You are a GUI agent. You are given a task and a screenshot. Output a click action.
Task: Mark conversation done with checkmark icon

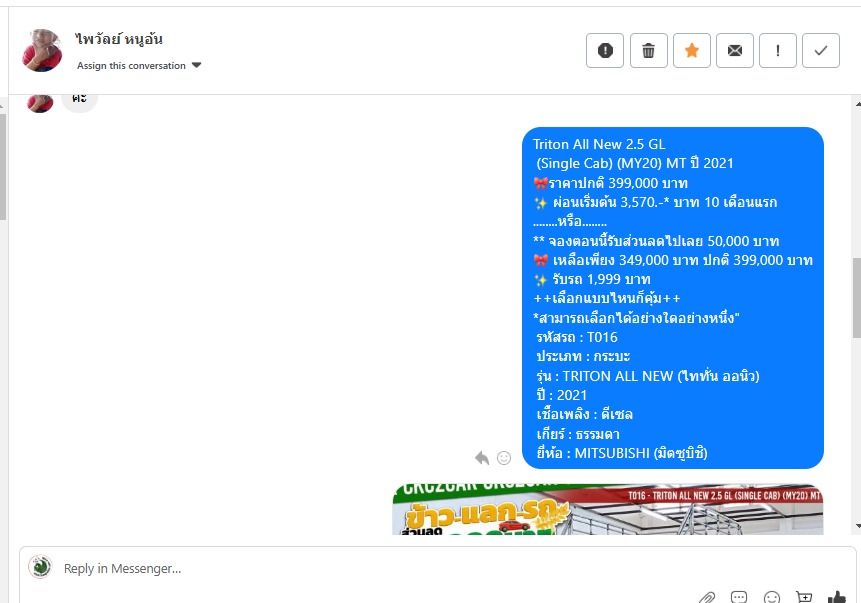[821, 51]
